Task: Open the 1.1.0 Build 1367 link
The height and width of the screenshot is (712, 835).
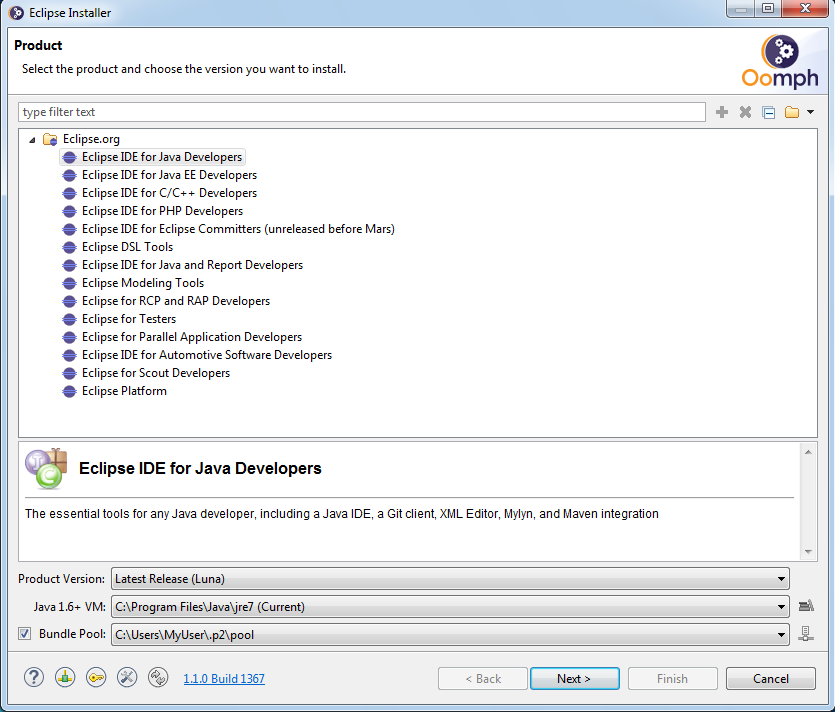Action: (x=224, y=678)
